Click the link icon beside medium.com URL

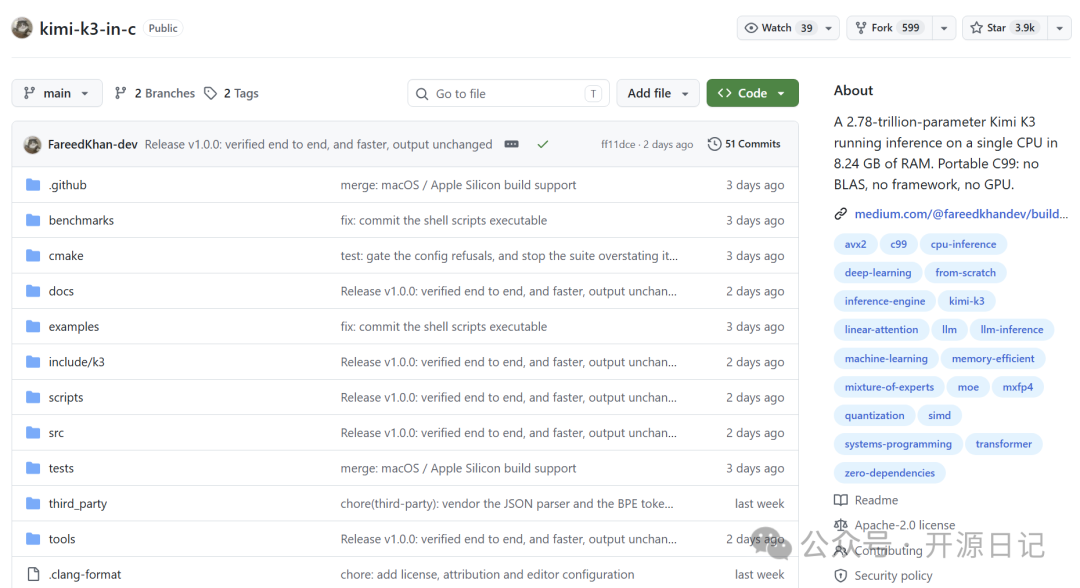840,214
